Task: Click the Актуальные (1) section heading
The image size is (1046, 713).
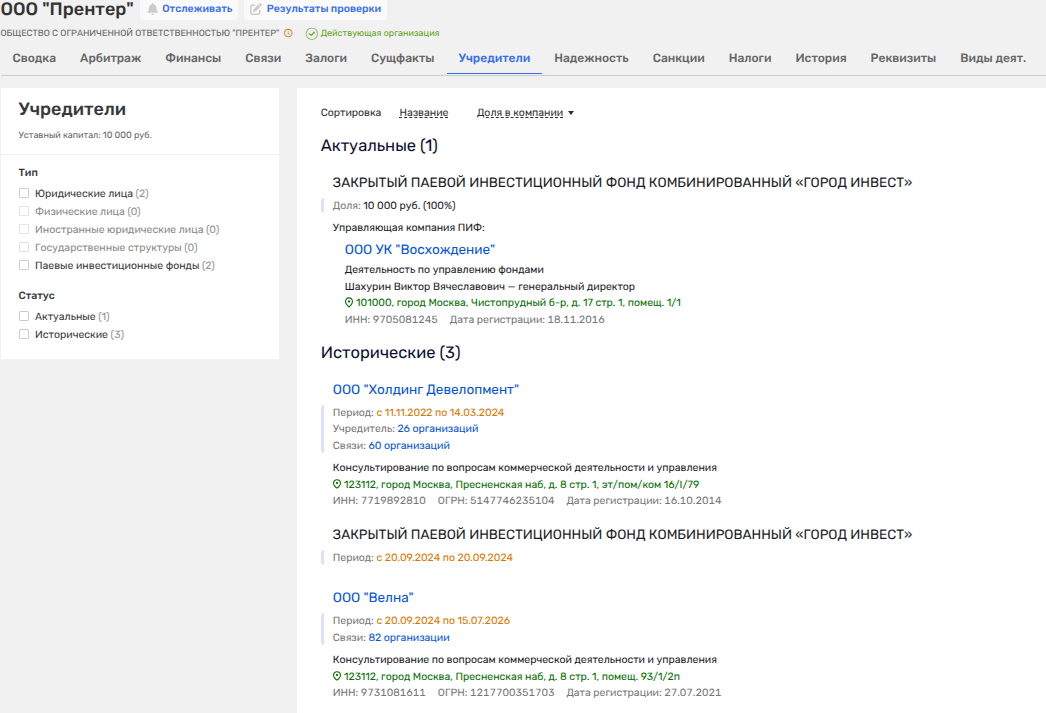Action: (x=379, y=145)
